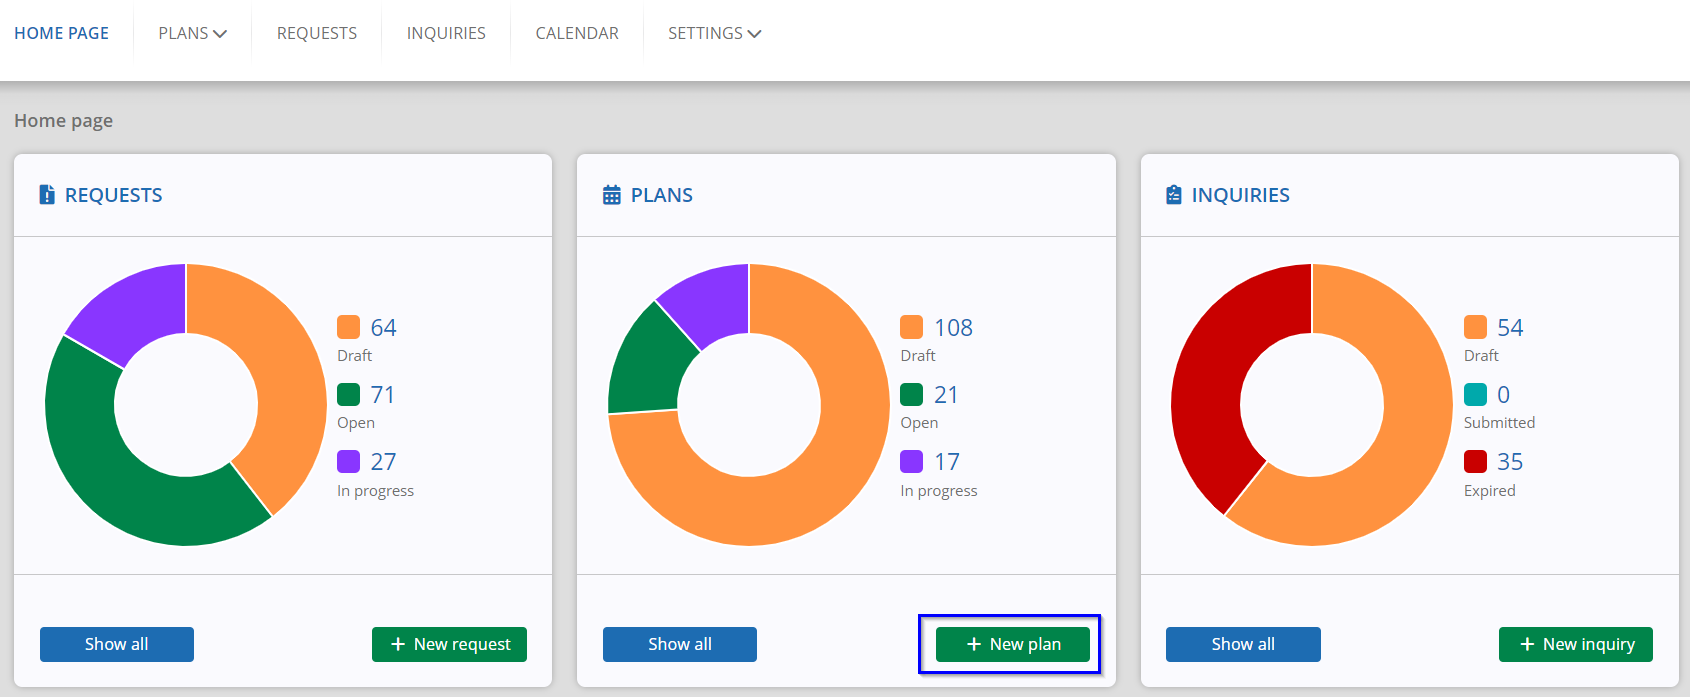Toggle the orange Draft legend in Requests

click(348, 327)
